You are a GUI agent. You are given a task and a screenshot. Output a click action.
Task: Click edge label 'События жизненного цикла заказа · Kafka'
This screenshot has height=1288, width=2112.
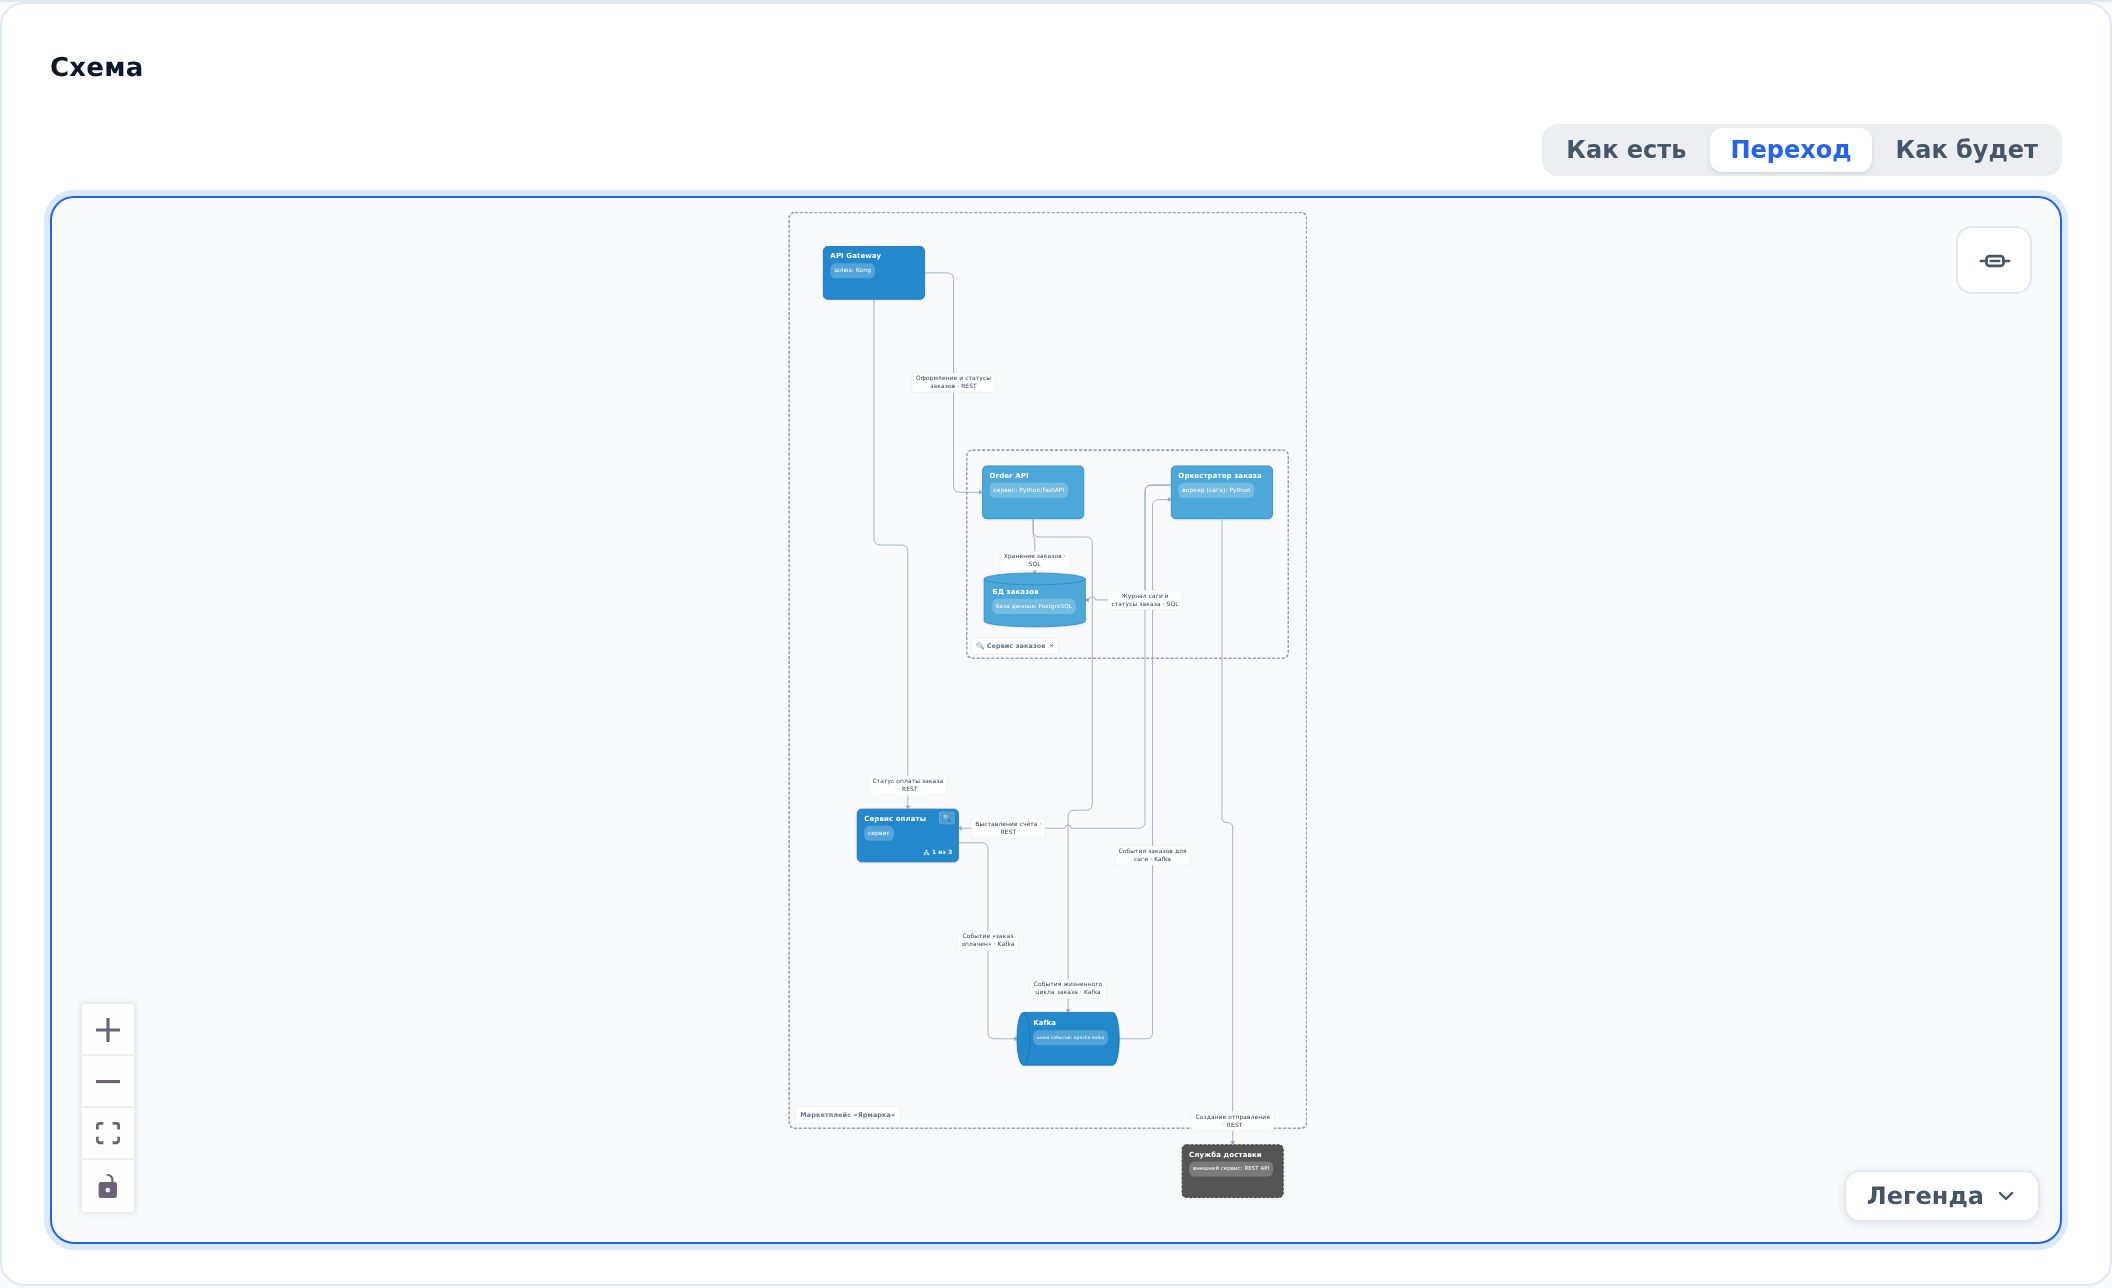1068,988
